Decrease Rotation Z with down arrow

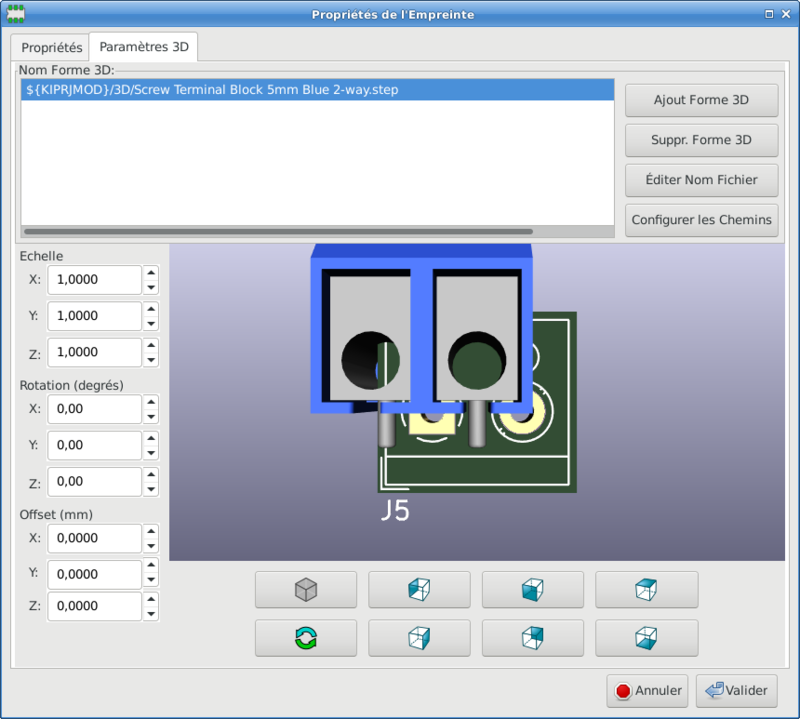pos(151,489)
